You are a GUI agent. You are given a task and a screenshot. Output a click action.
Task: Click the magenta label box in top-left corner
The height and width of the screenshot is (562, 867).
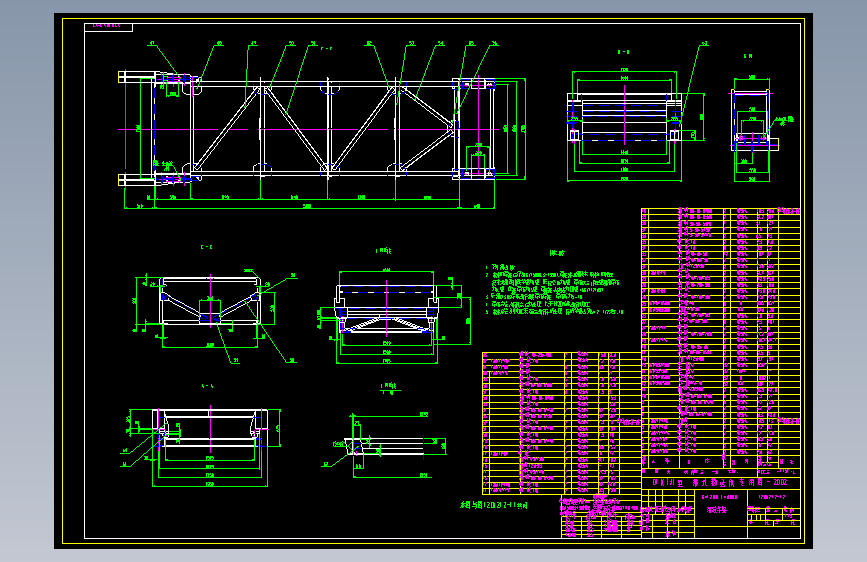(x=108, y=27)
